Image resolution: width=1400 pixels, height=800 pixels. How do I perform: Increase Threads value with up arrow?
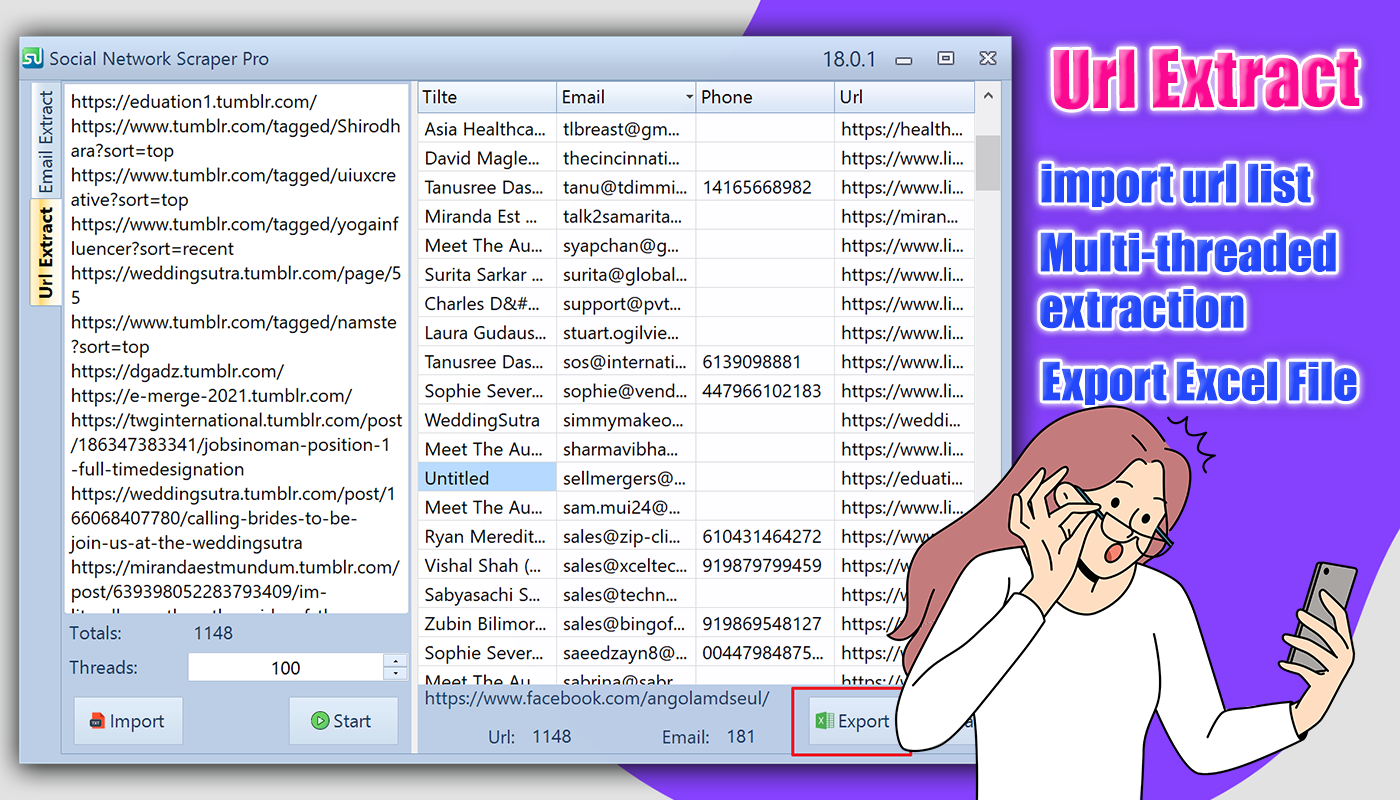tap(396, 660)
